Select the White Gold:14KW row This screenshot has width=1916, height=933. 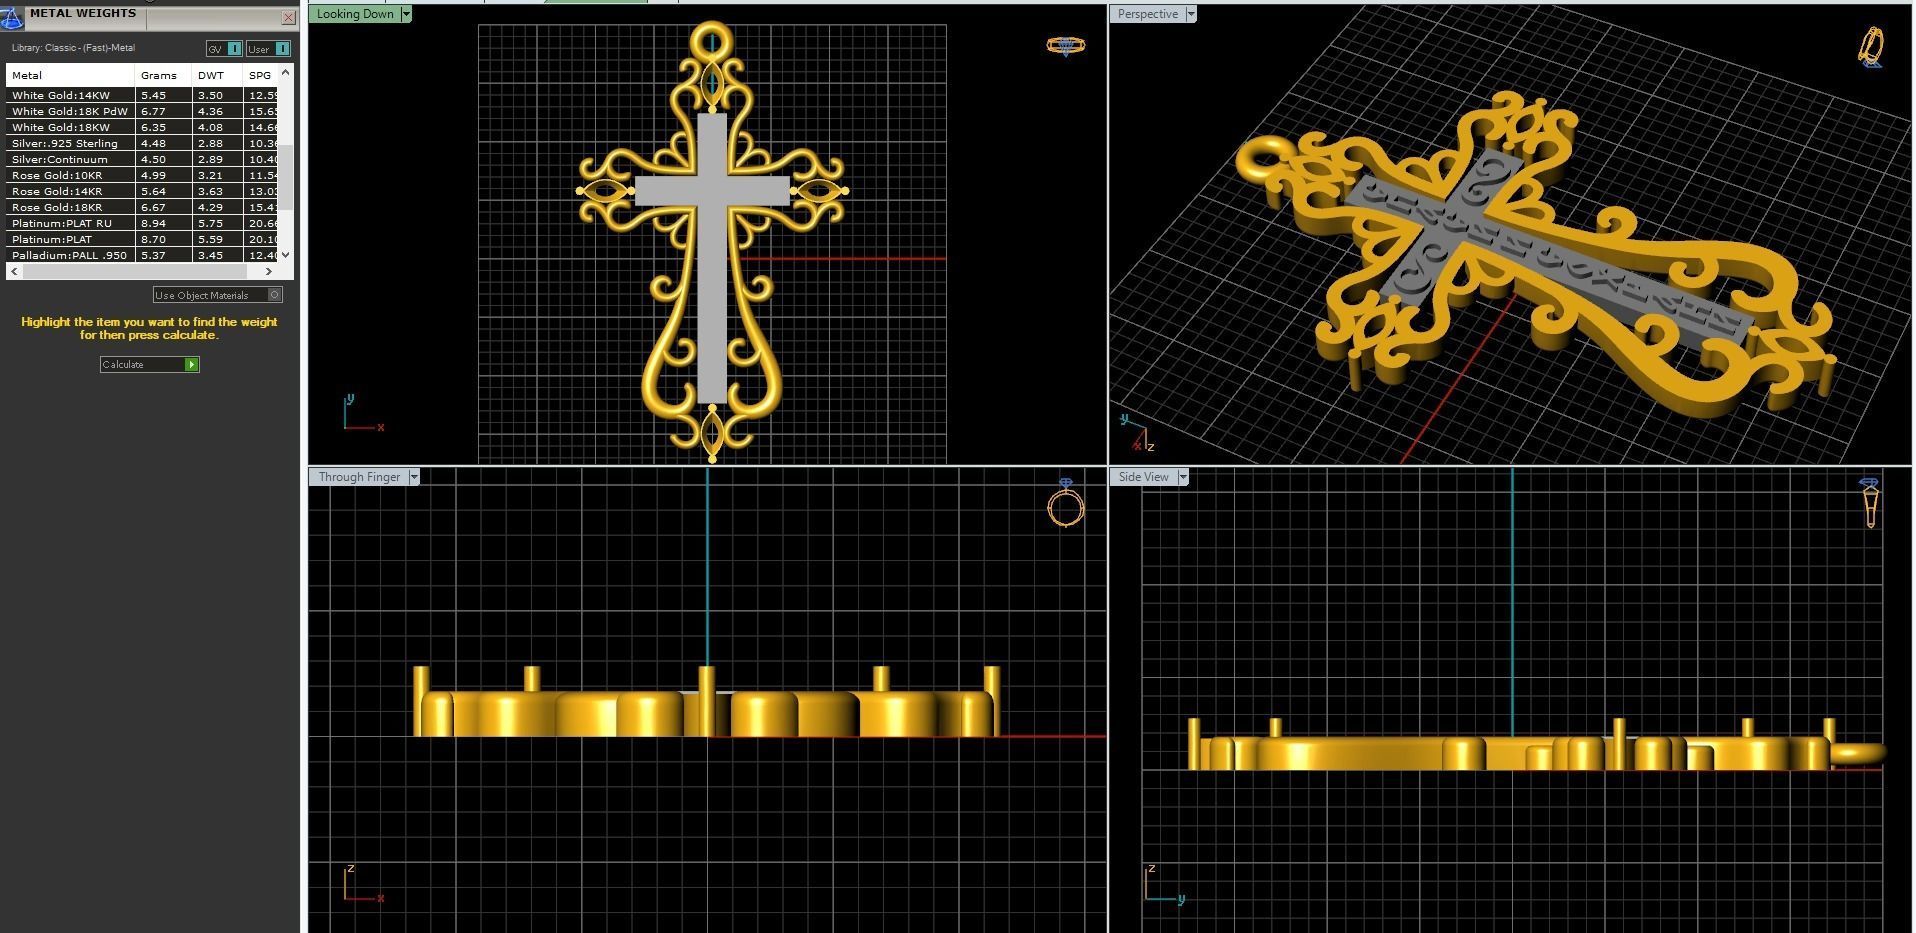tap(142, 95)
